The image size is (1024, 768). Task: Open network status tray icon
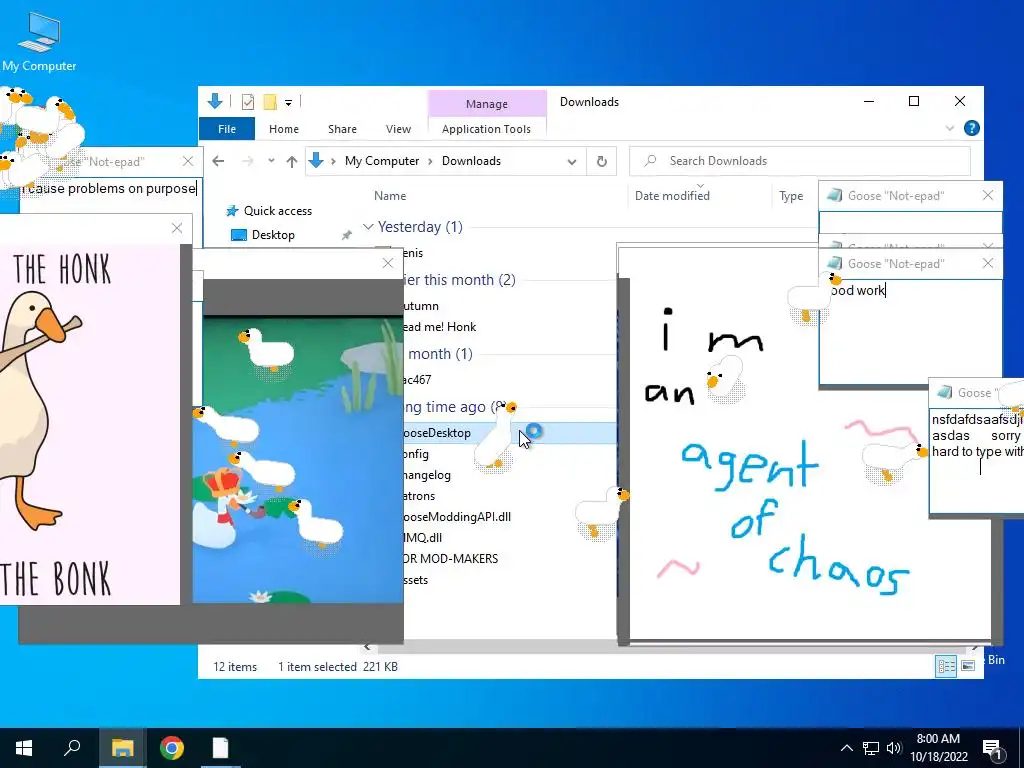click(871, 748)
